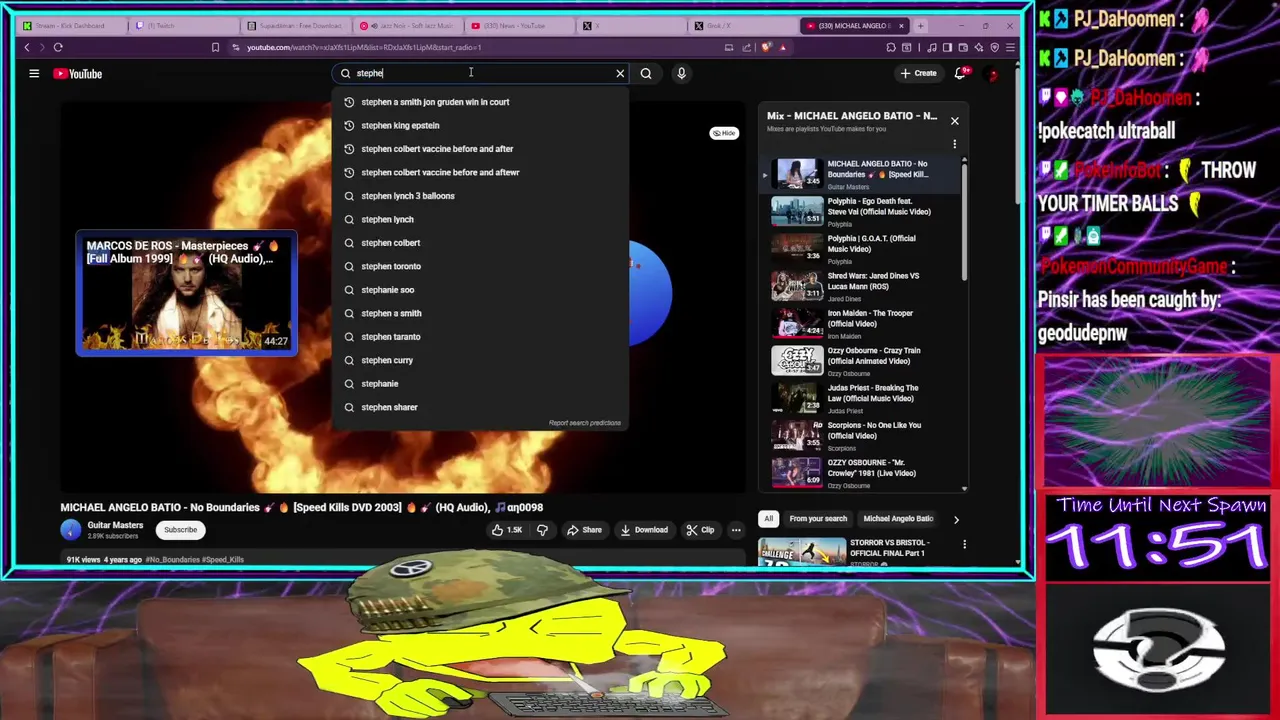Click history icon beside 'stephen king epstein'
Screen dimensions: 1280x720
(349, 125)
